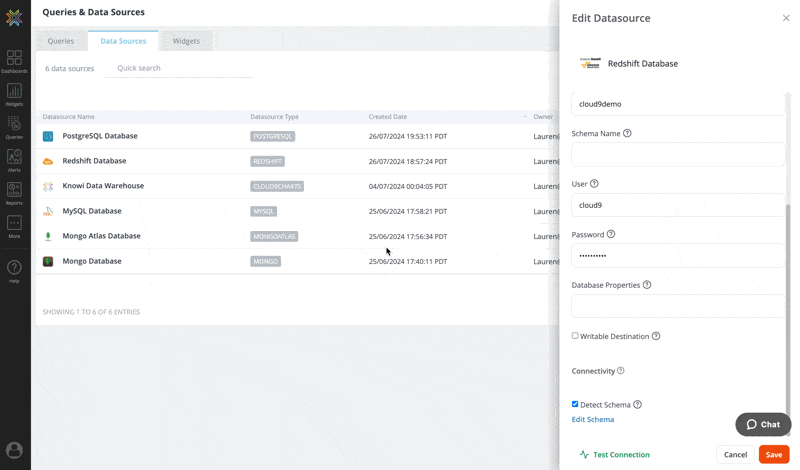Uncheck the Detect Schema checkbox
800x470 pixels.
pos(575,404)
